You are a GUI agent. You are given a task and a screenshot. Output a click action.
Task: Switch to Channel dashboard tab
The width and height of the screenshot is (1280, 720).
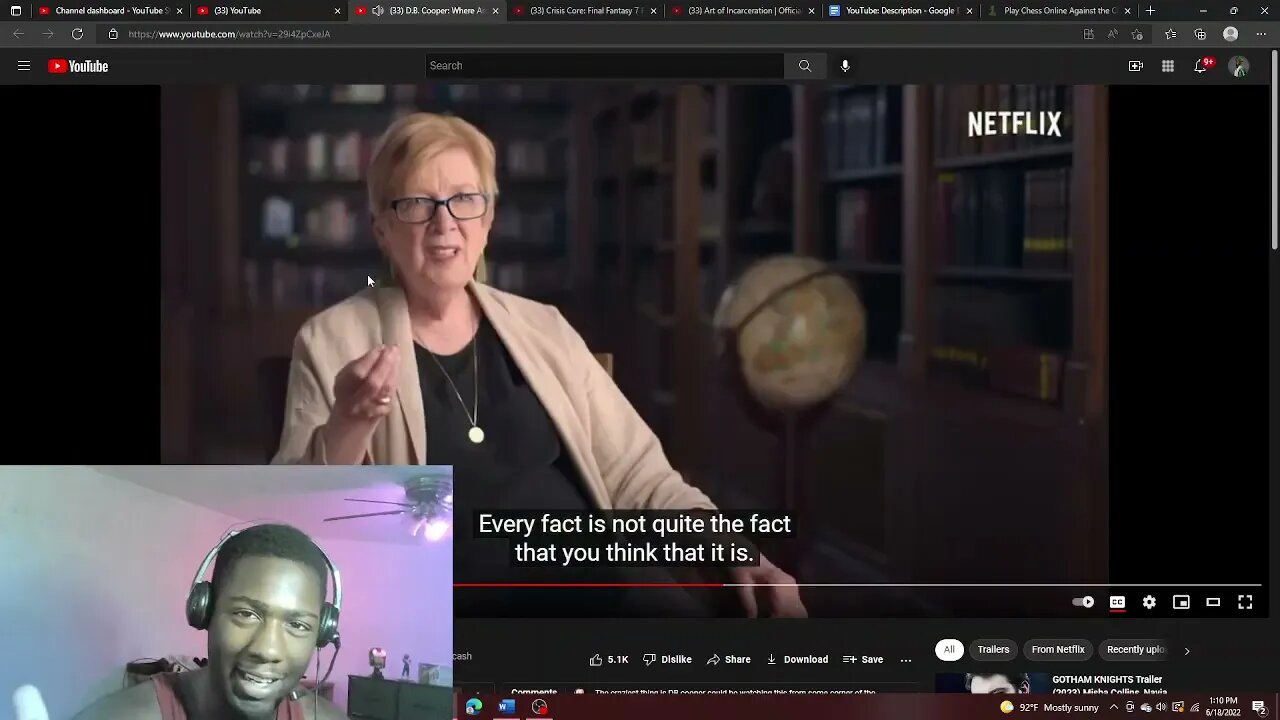111,11
